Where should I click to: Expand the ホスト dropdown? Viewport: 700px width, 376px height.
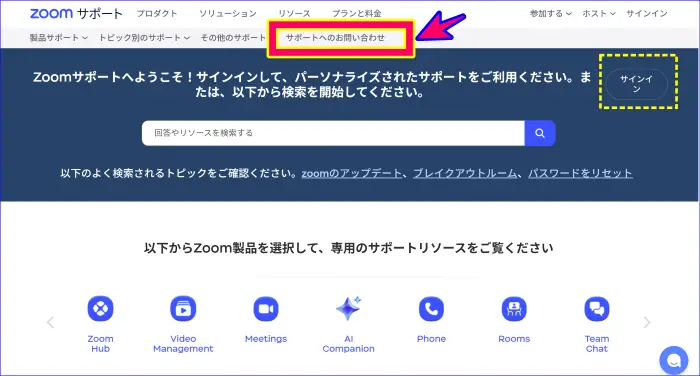tap(599, 14)
